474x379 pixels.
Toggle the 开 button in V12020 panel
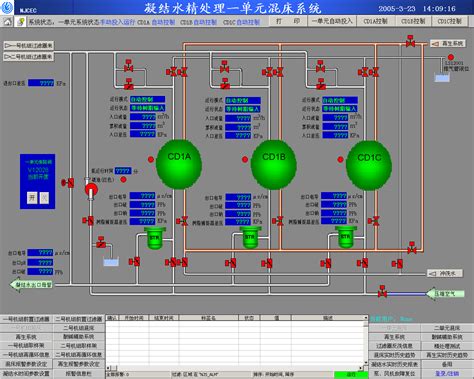[x=32, y=198]
